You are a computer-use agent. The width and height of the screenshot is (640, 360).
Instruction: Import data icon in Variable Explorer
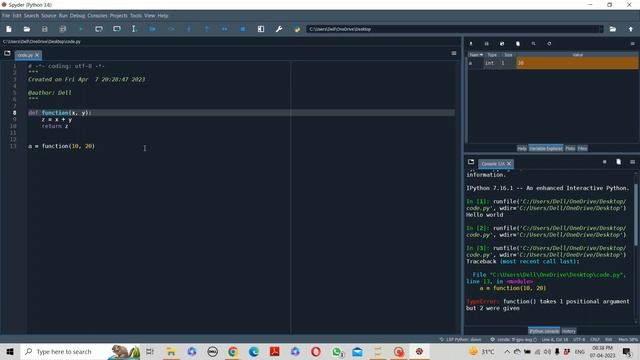coord(471,44)
